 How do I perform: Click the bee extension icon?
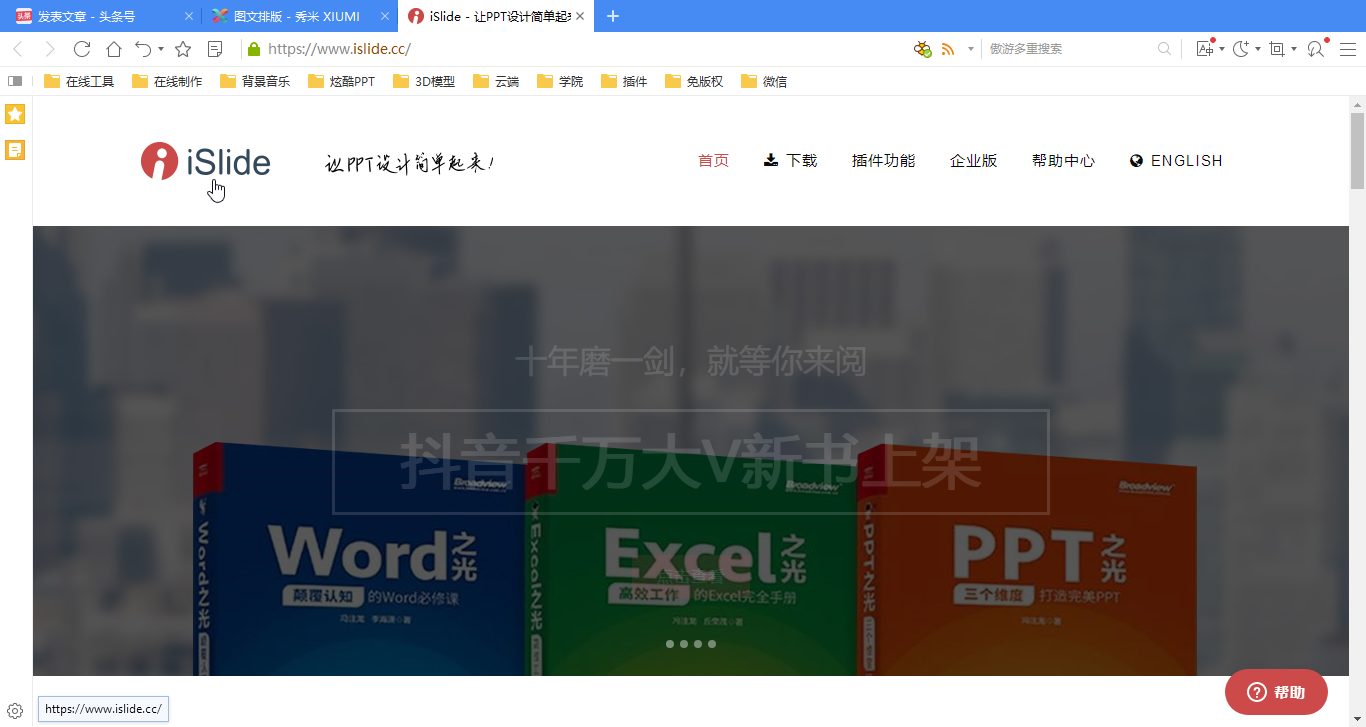coord(923,49)
